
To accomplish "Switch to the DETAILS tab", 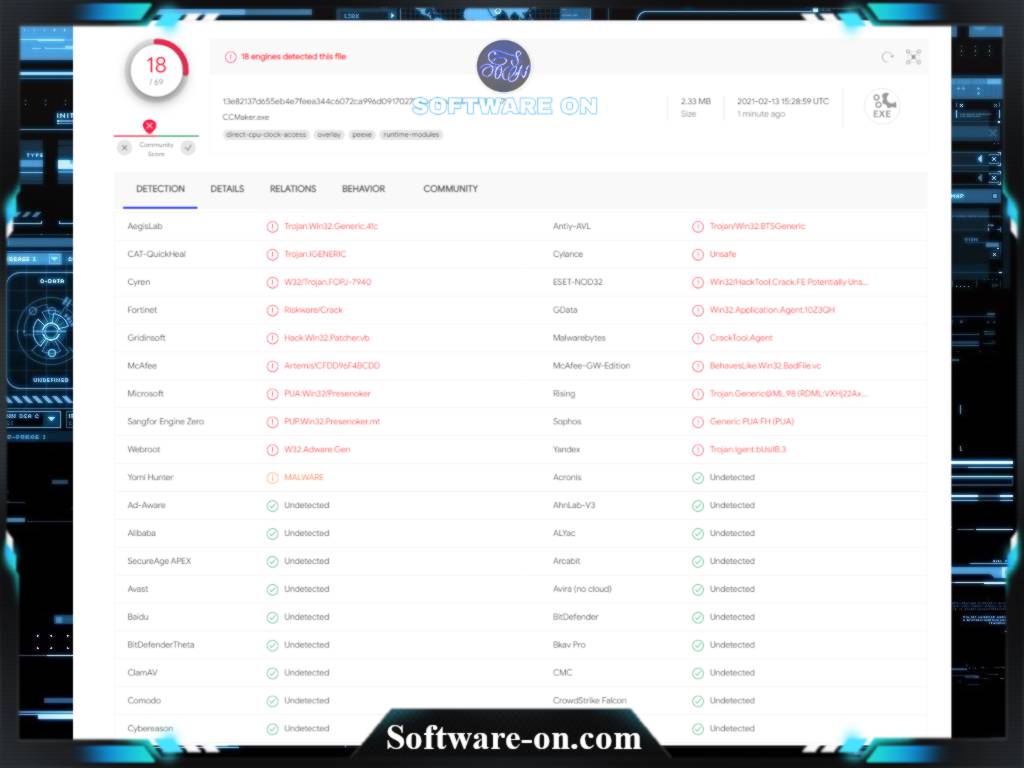I will [227, 189].
